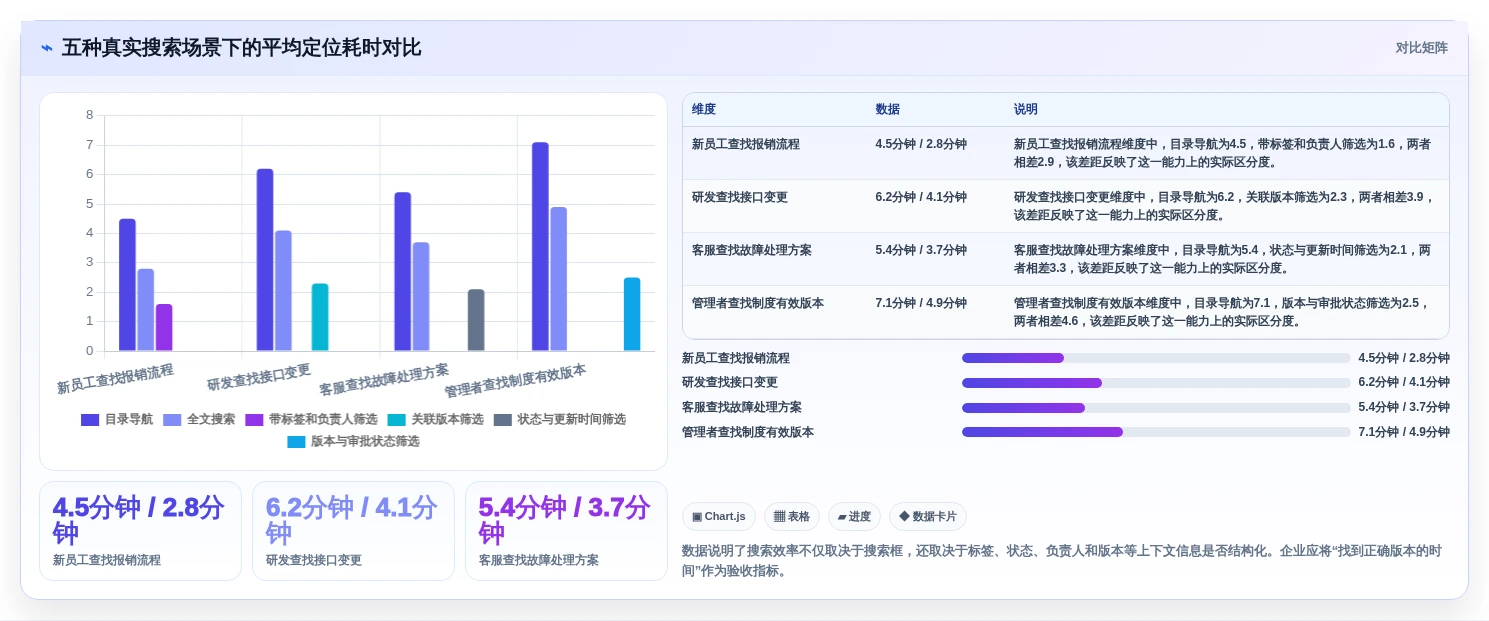The width and height of the screenshot is (1489, 621).
Task: Click the 维度 column header
Action: [704, 110]
